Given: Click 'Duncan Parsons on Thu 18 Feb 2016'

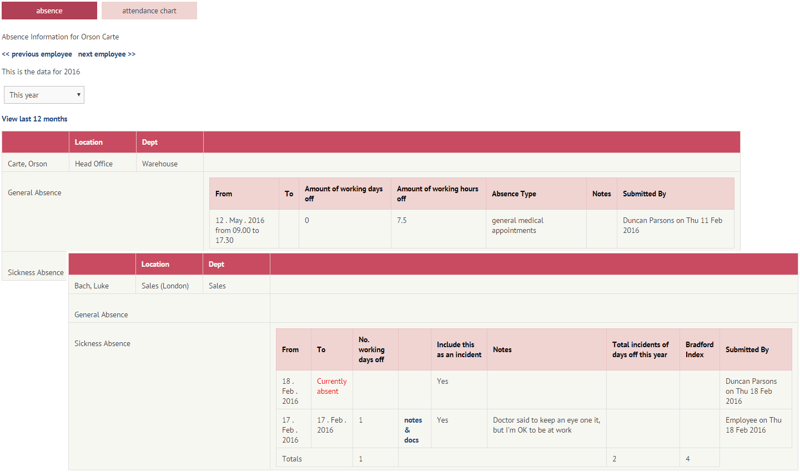Looking at the screenshot, I should [x=751, y=391].
